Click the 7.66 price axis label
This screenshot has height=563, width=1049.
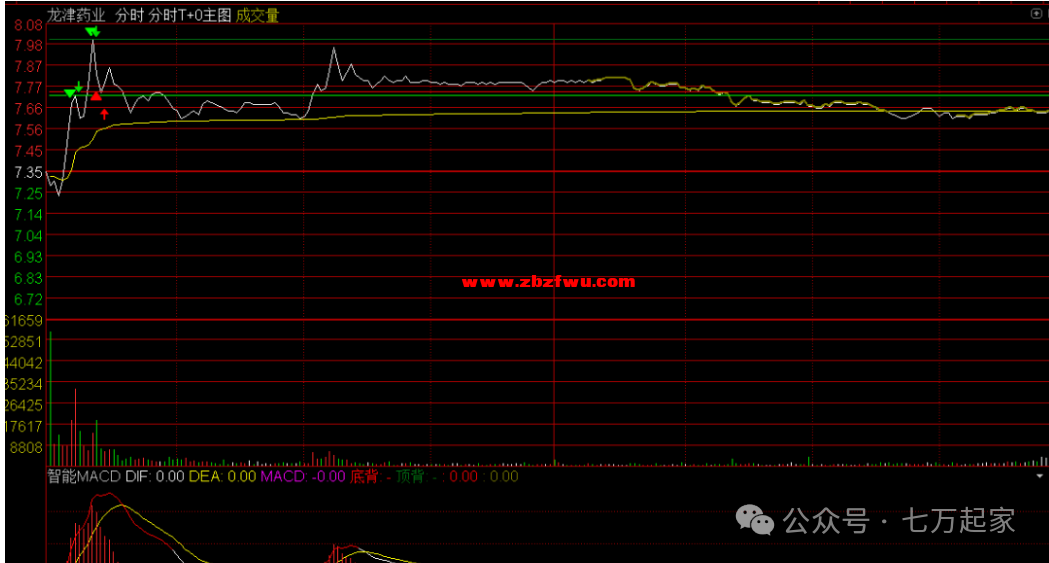pyautogui.click(x=29, y=108)
